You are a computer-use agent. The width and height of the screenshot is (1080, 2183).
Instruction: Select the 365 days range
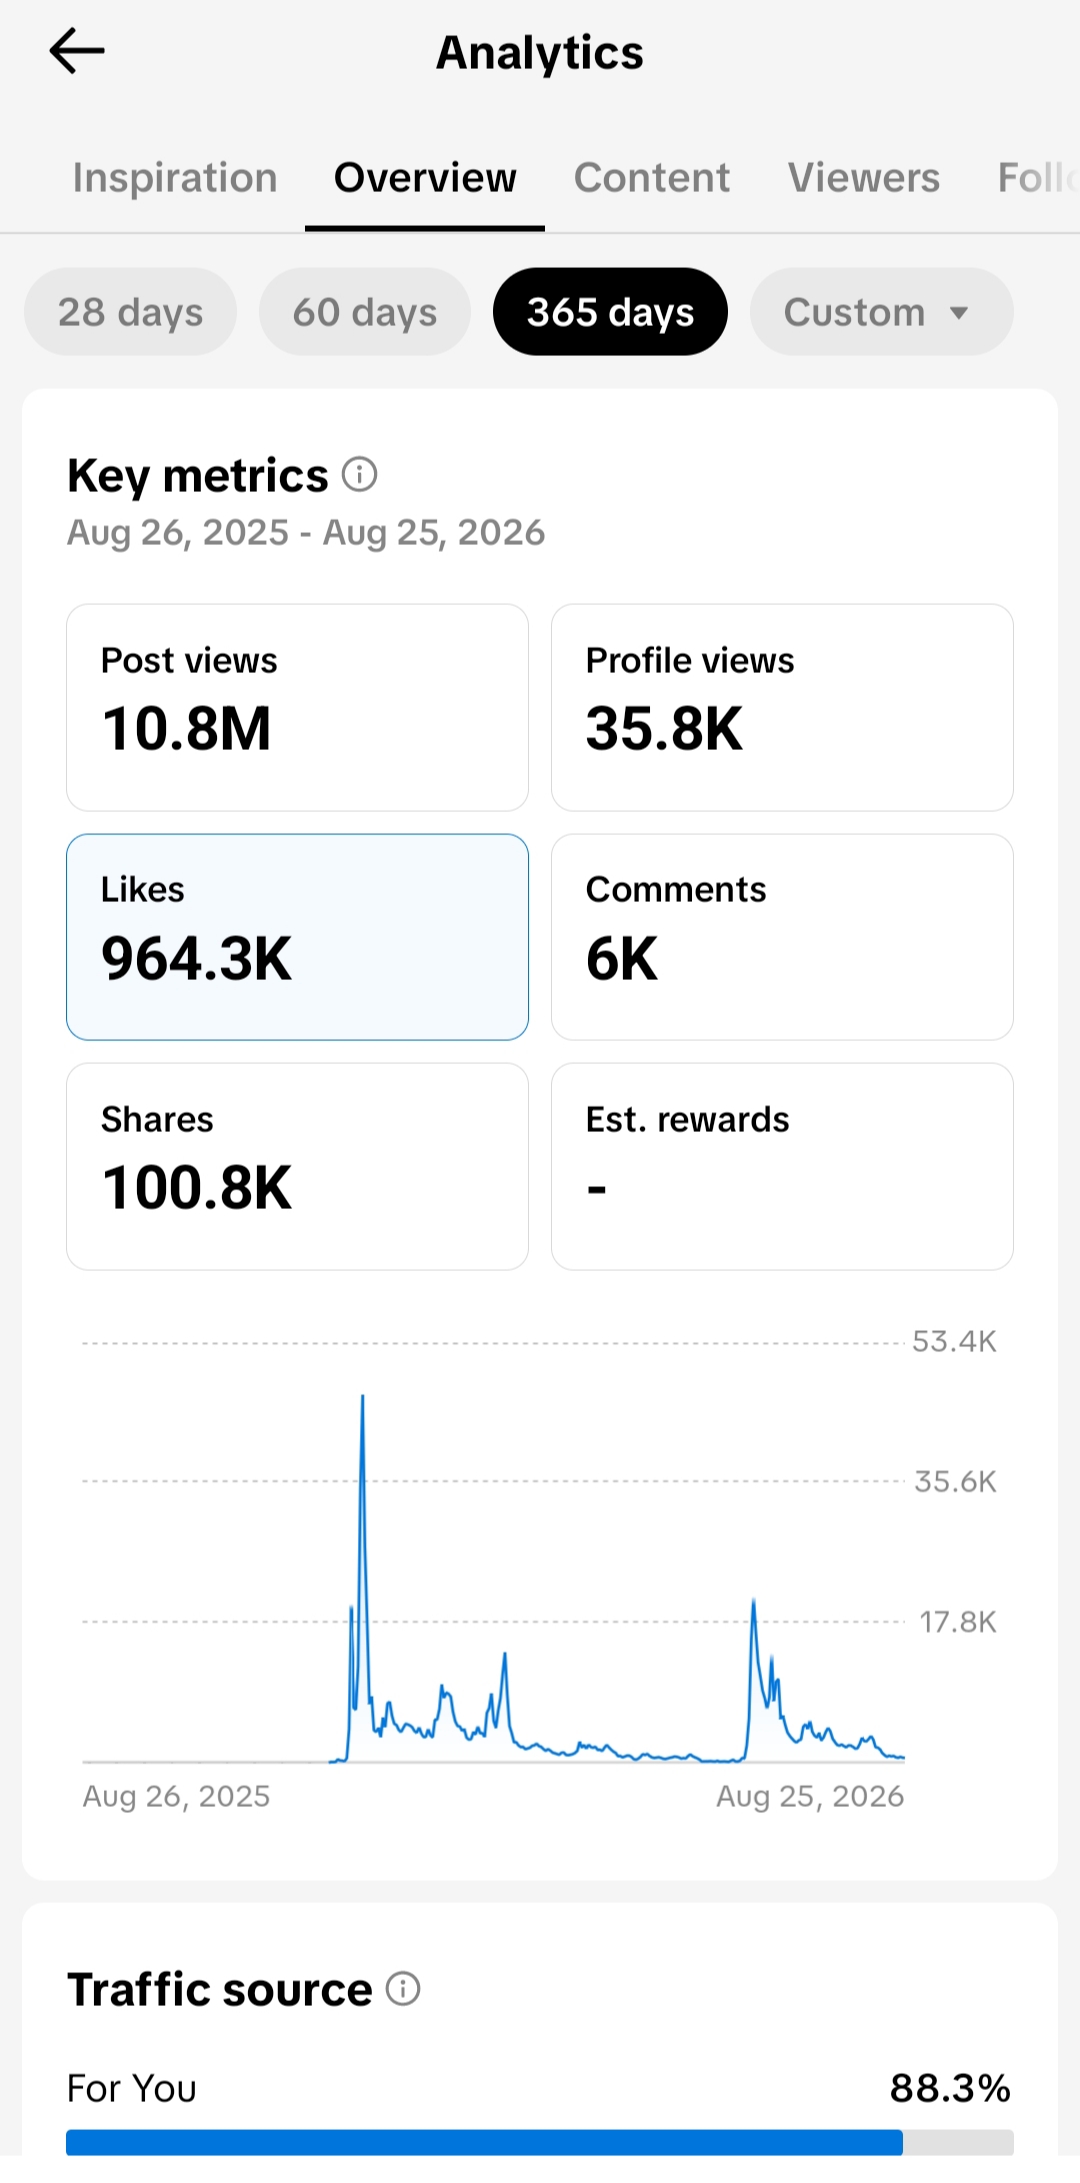coord(610,312)
